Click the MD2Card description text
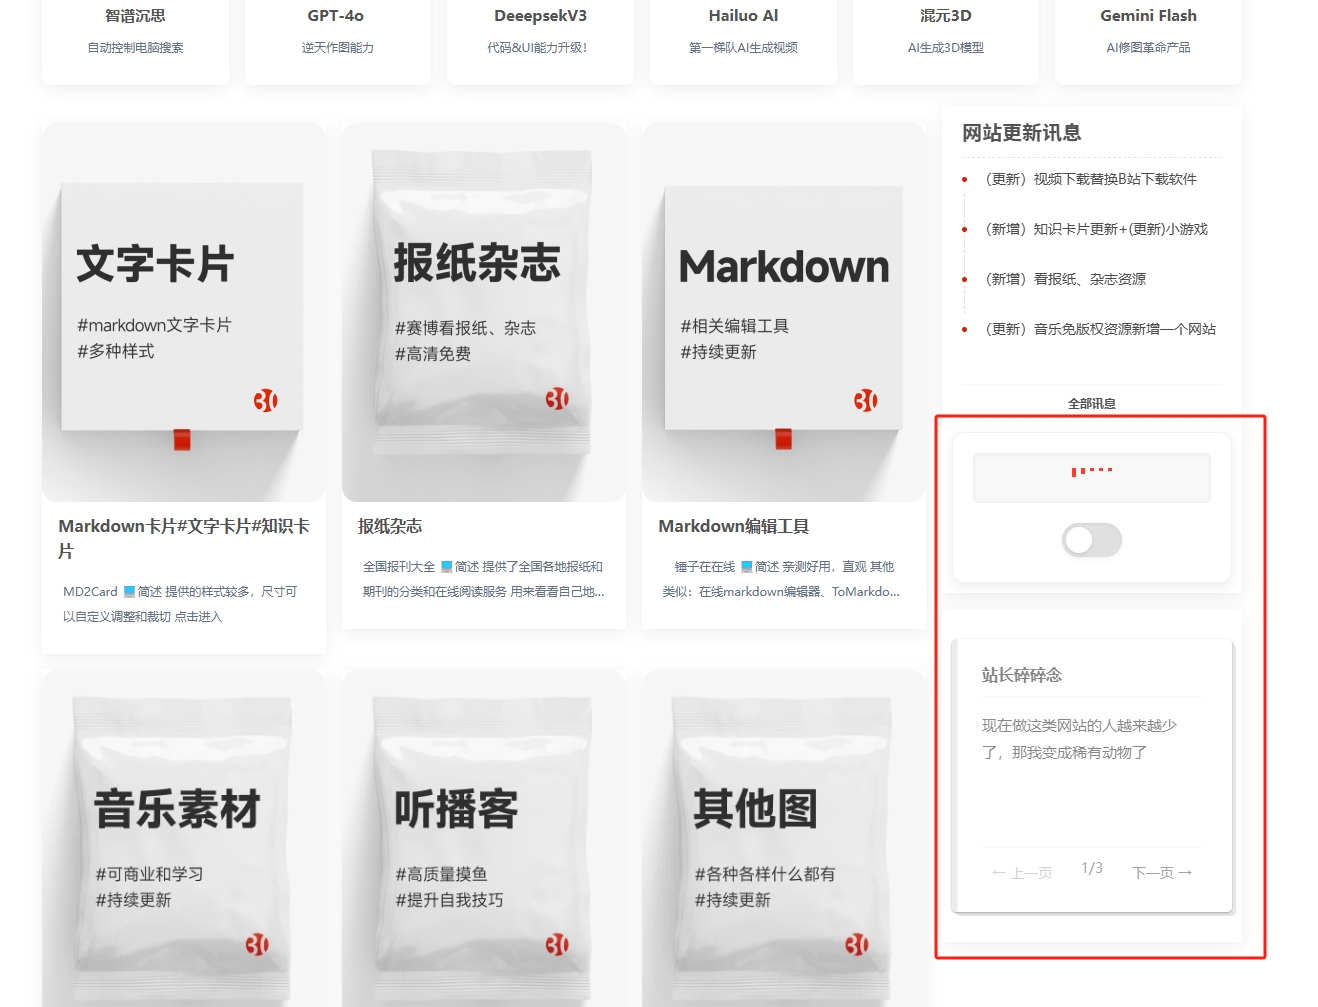The width and height of the screenshot is (1318, 1007). click(x=180, y=604)
